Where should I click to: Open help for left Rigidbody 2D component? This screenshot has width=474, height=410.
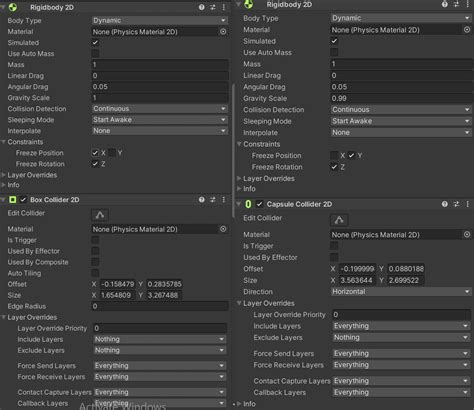[202, 7]
